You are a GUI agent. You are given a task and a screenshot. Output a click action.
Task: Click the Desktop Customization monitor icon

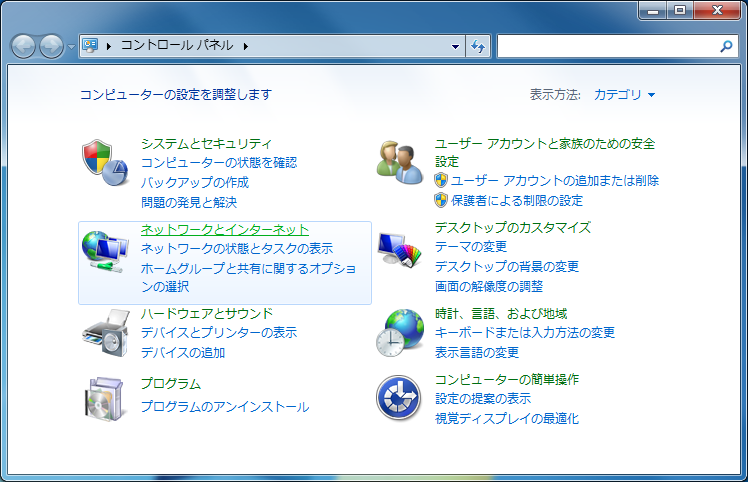point(399,247)
